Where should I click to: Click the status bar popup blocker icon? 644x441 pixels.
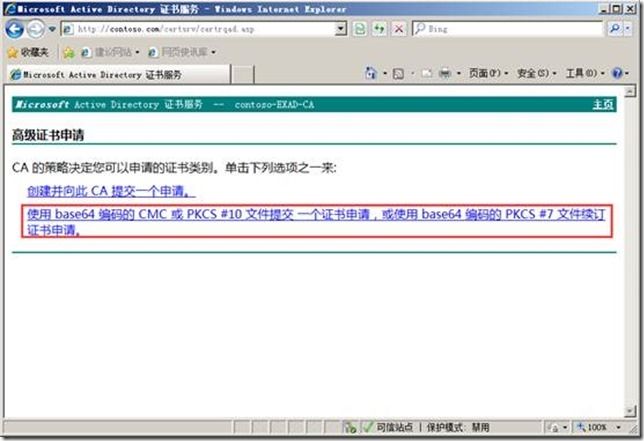pyautogui.click(x=350, y=427)
